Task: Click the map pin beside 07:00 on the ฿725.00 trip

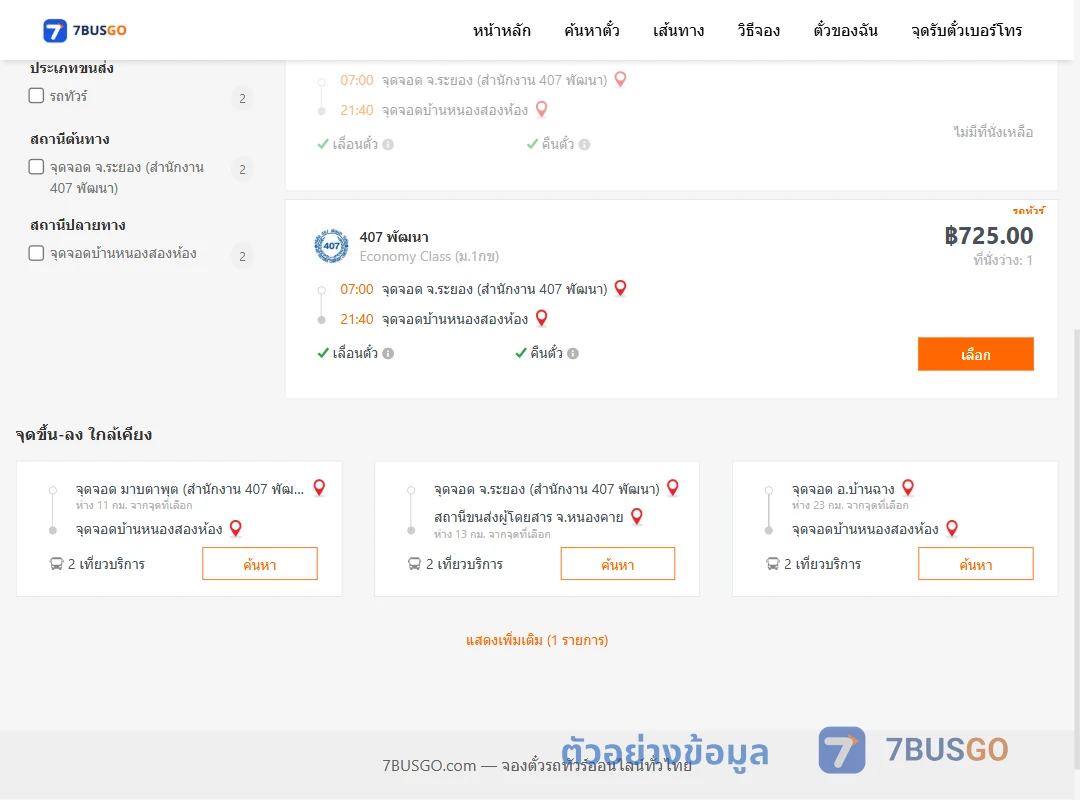Action: (620, 288)
